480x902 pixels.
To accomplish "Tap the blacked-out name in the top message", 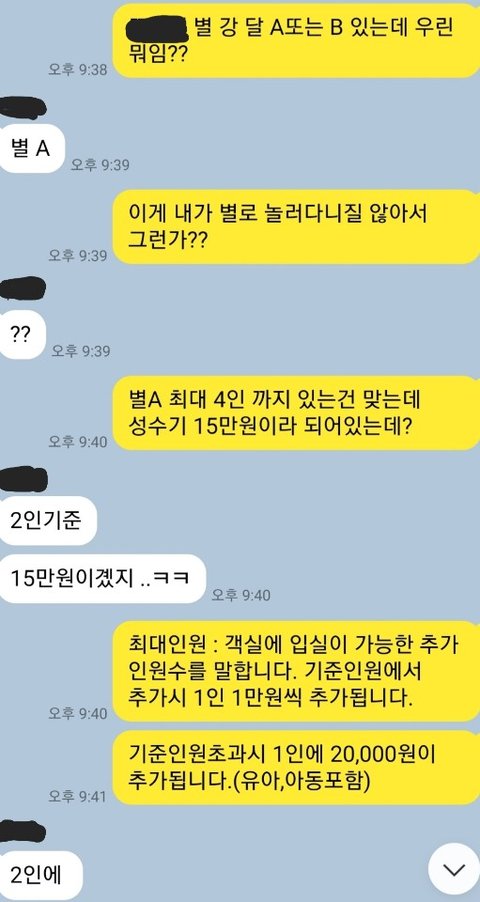I will pos(156,28).
